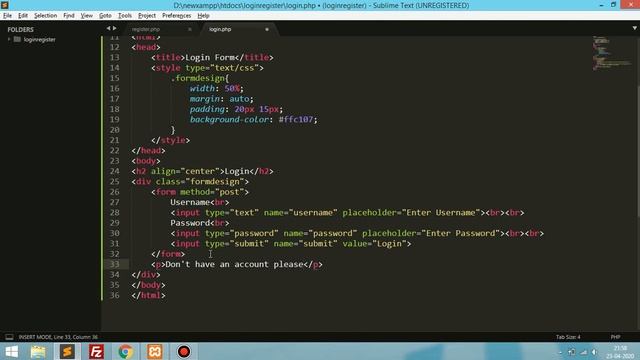Click the #ffc107 color value

click(296, 120)
